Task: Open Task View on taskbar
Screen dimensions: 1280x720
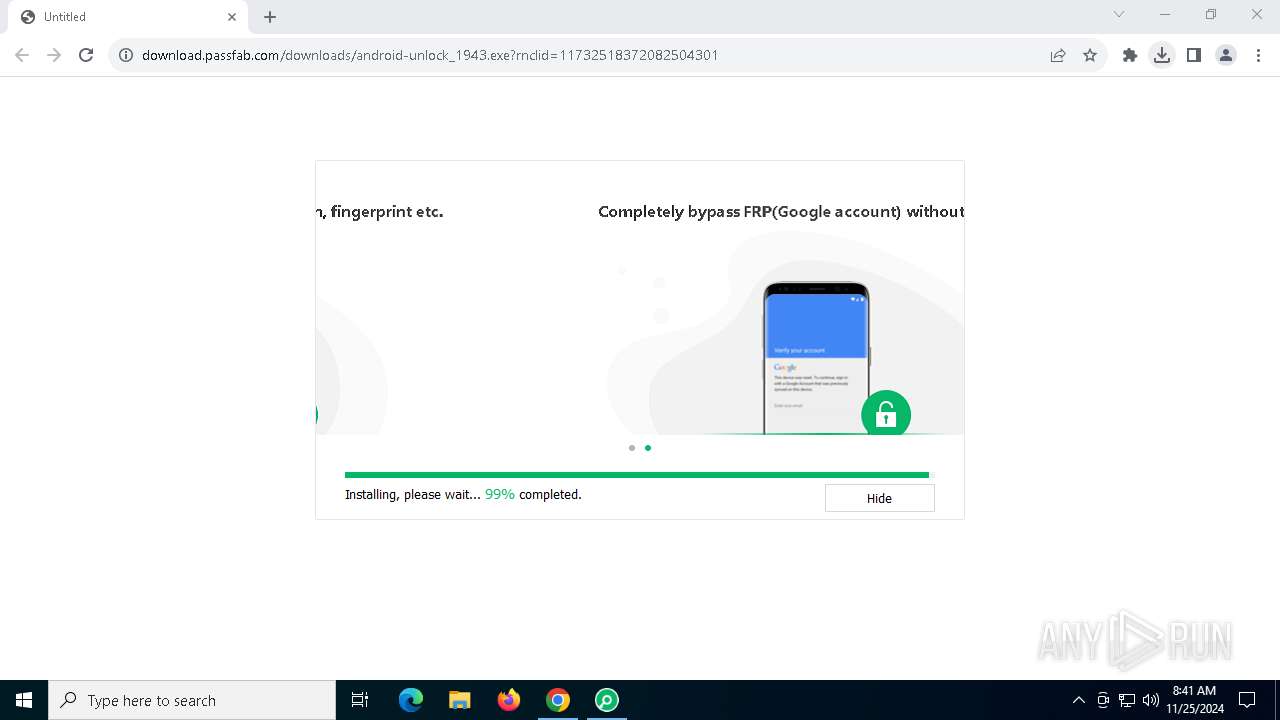Action: pyautogui.click(x=360, y=700)
